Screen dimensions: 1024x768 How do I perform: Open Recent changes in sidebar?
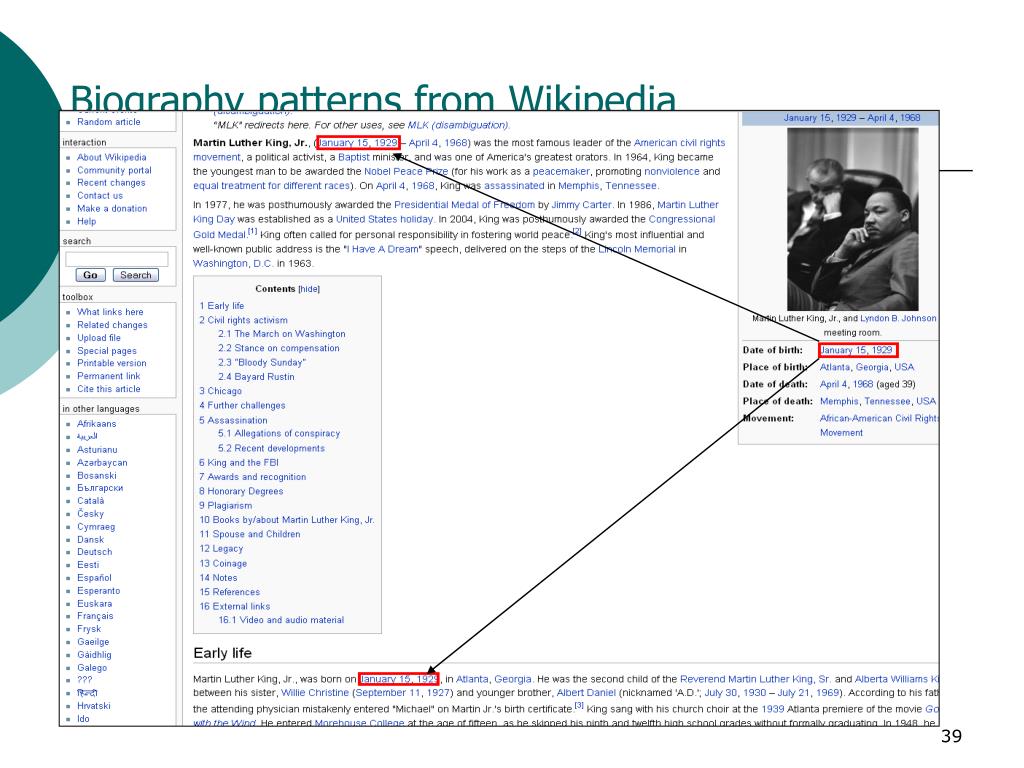111,183
